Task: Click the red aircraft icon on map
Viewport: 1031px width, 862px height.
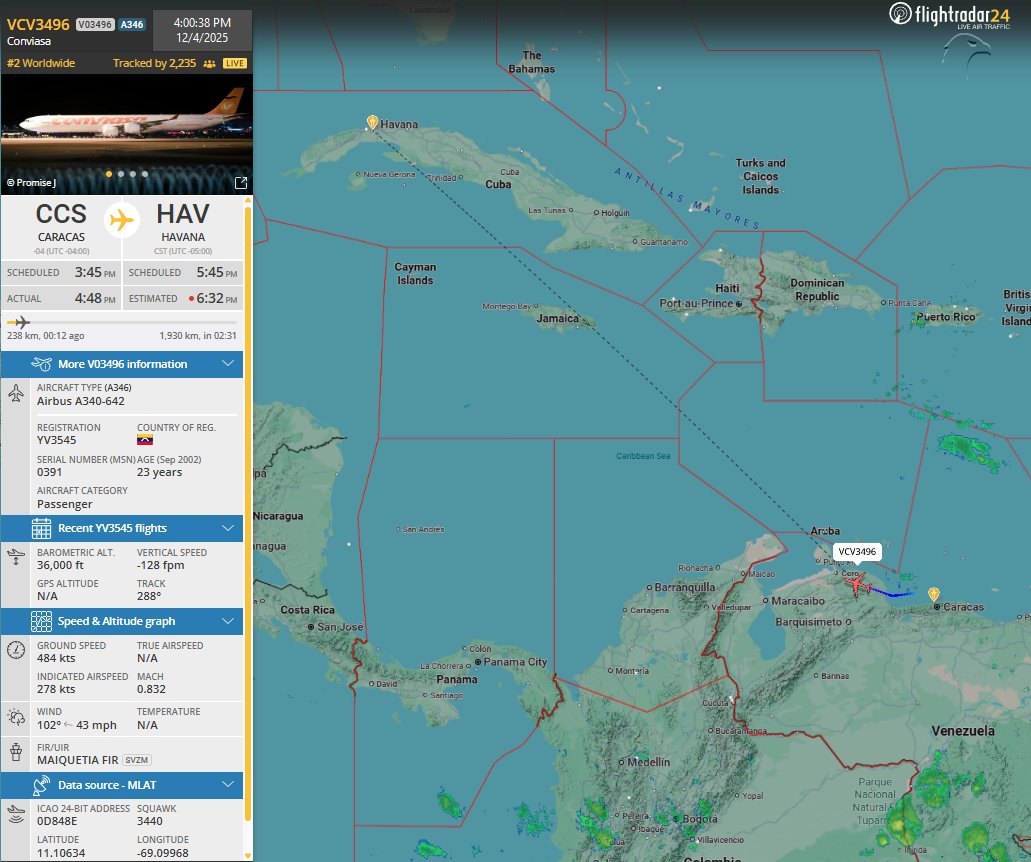Action: click(857, 583)
